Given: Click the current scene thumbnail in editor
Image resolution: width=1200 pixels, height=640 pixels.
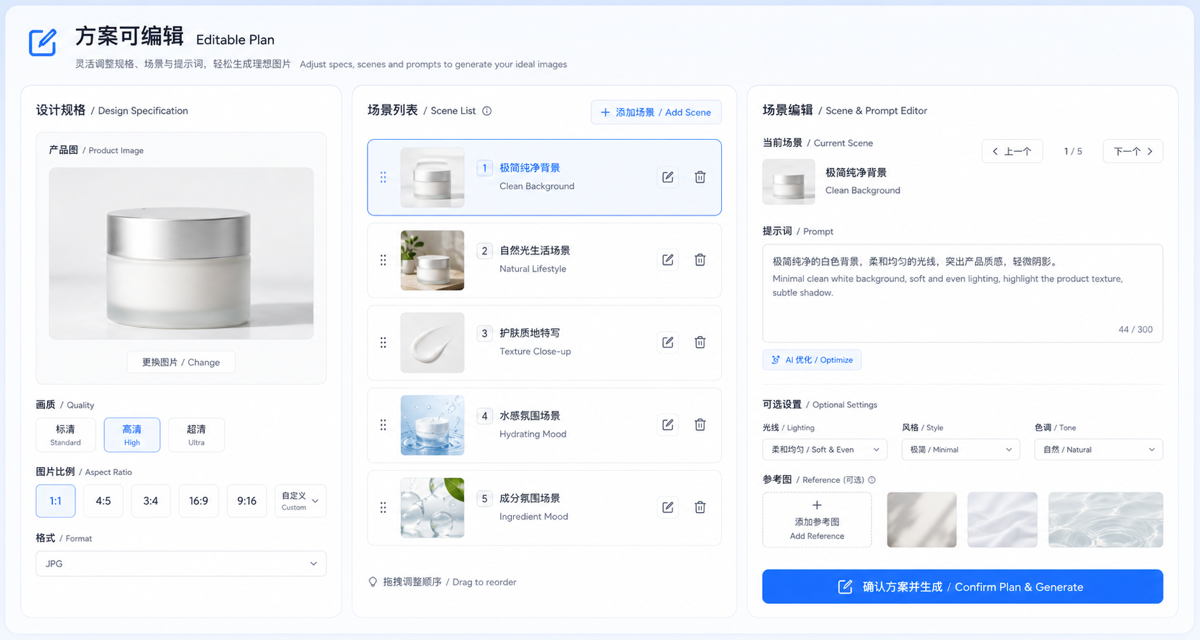Looking at the screenshot, I should [788, 182].
